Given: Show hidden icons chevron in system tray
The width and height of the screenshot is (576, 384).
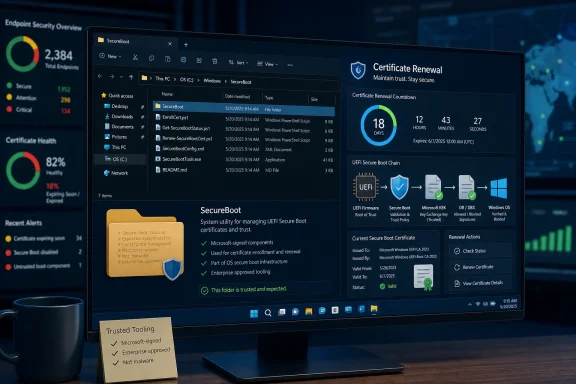Looking at the screenshot, I should (x=470, y=304).
